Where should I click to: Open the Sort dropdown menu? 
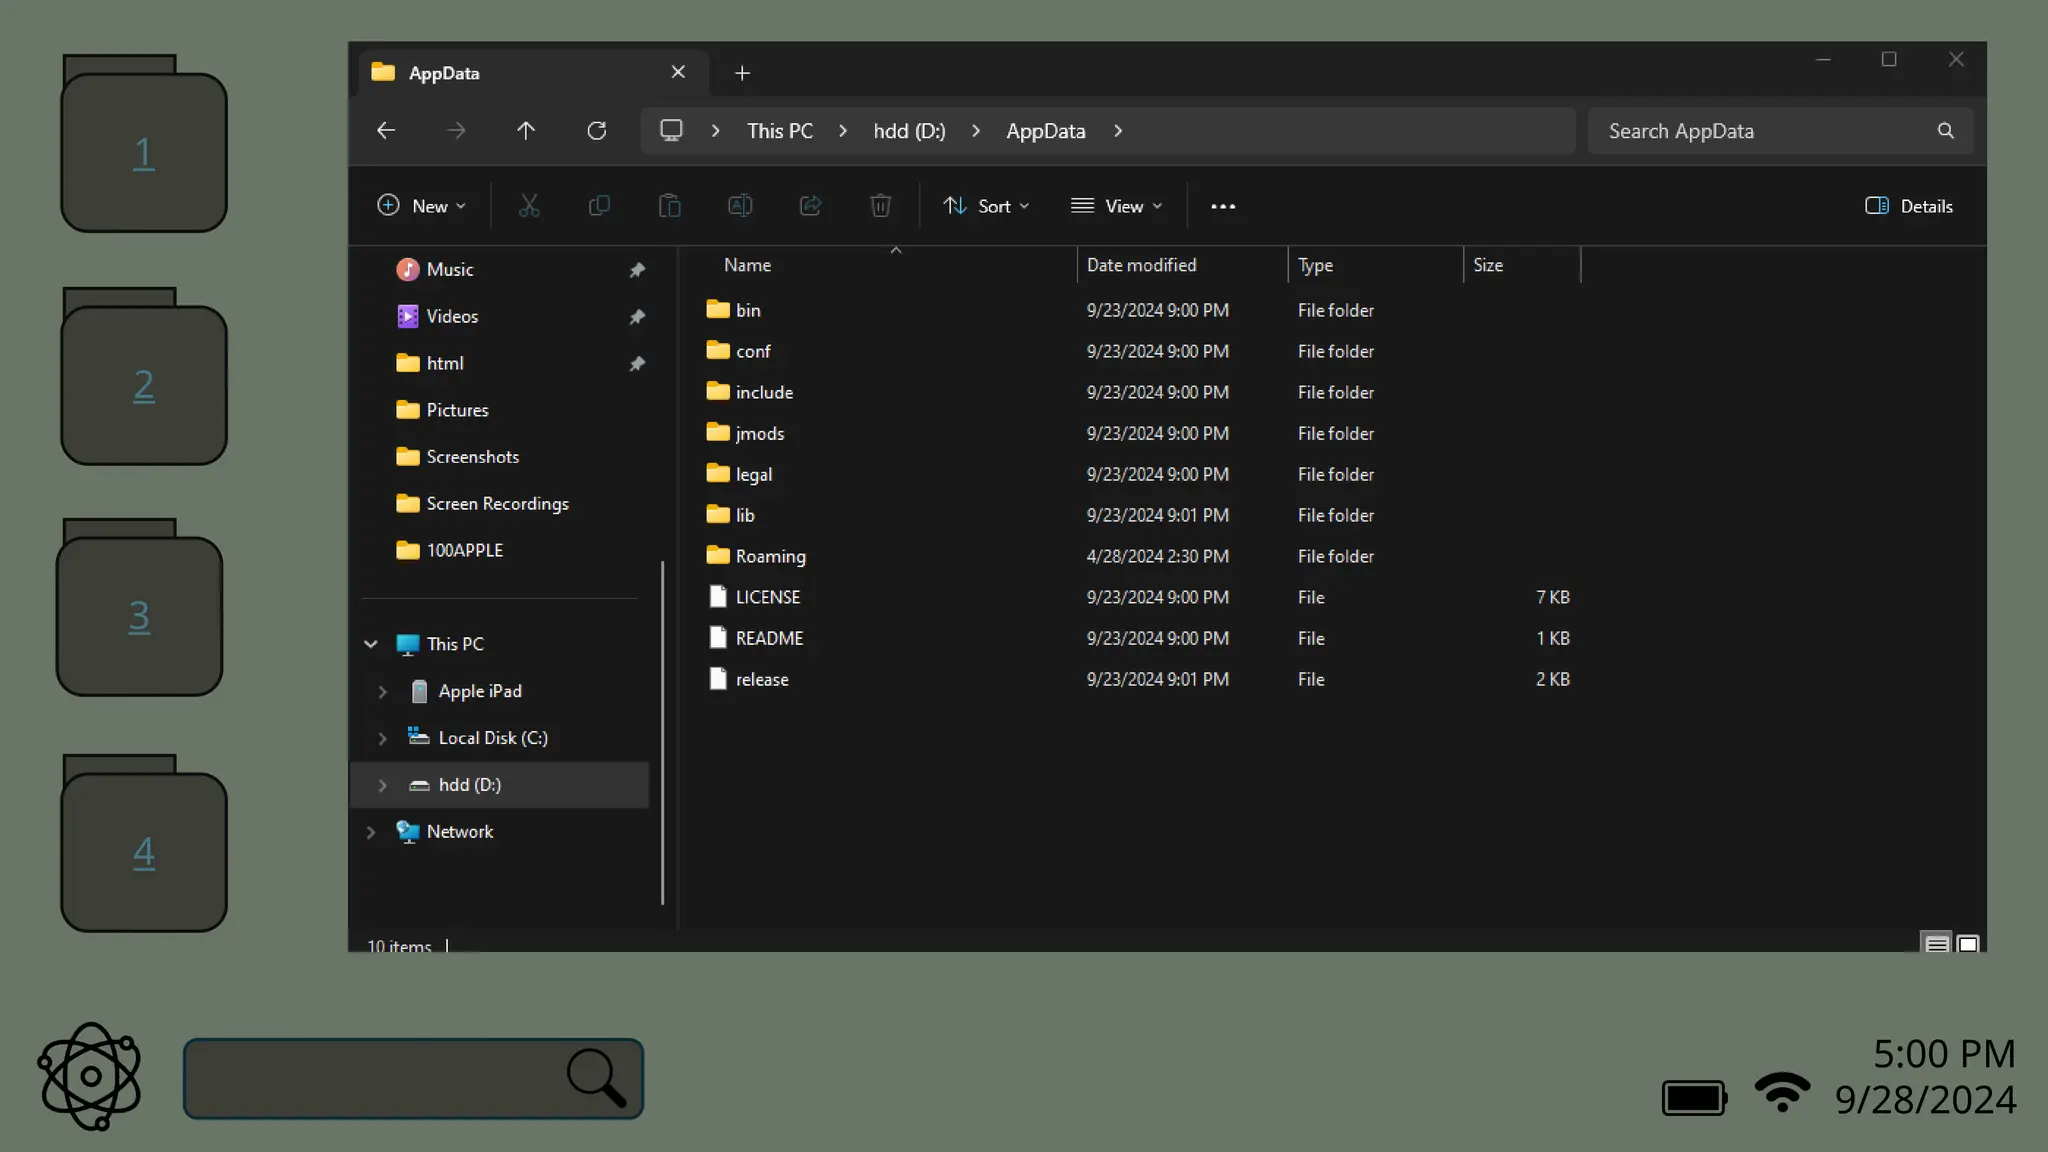tap(985, 206)
